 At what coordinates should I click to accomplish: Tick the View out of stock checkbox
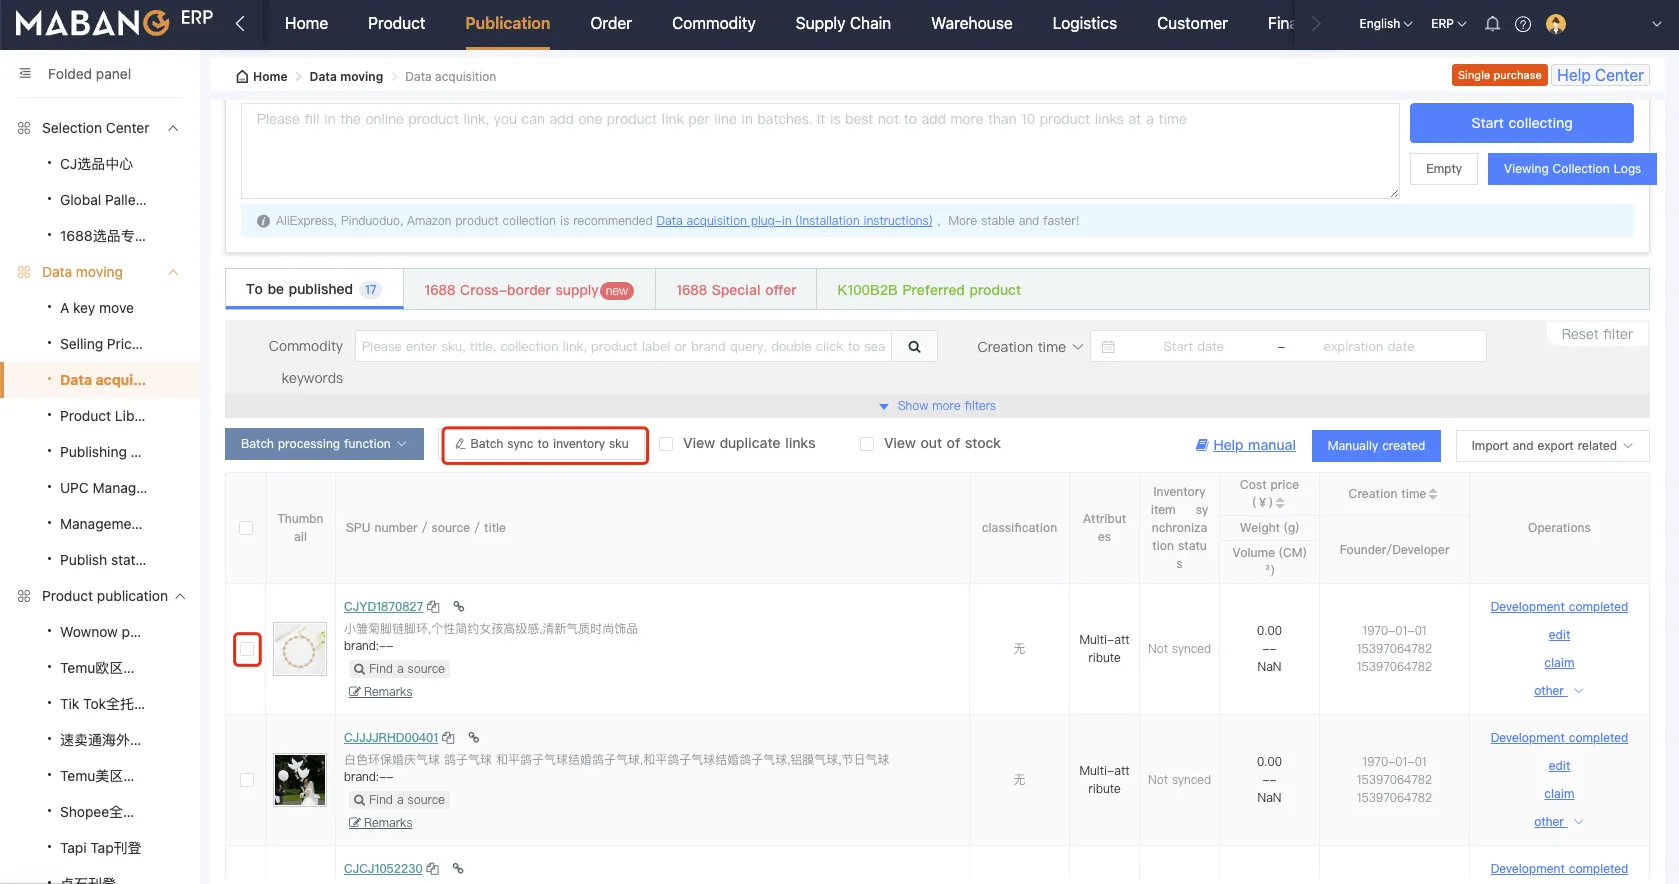867,444
